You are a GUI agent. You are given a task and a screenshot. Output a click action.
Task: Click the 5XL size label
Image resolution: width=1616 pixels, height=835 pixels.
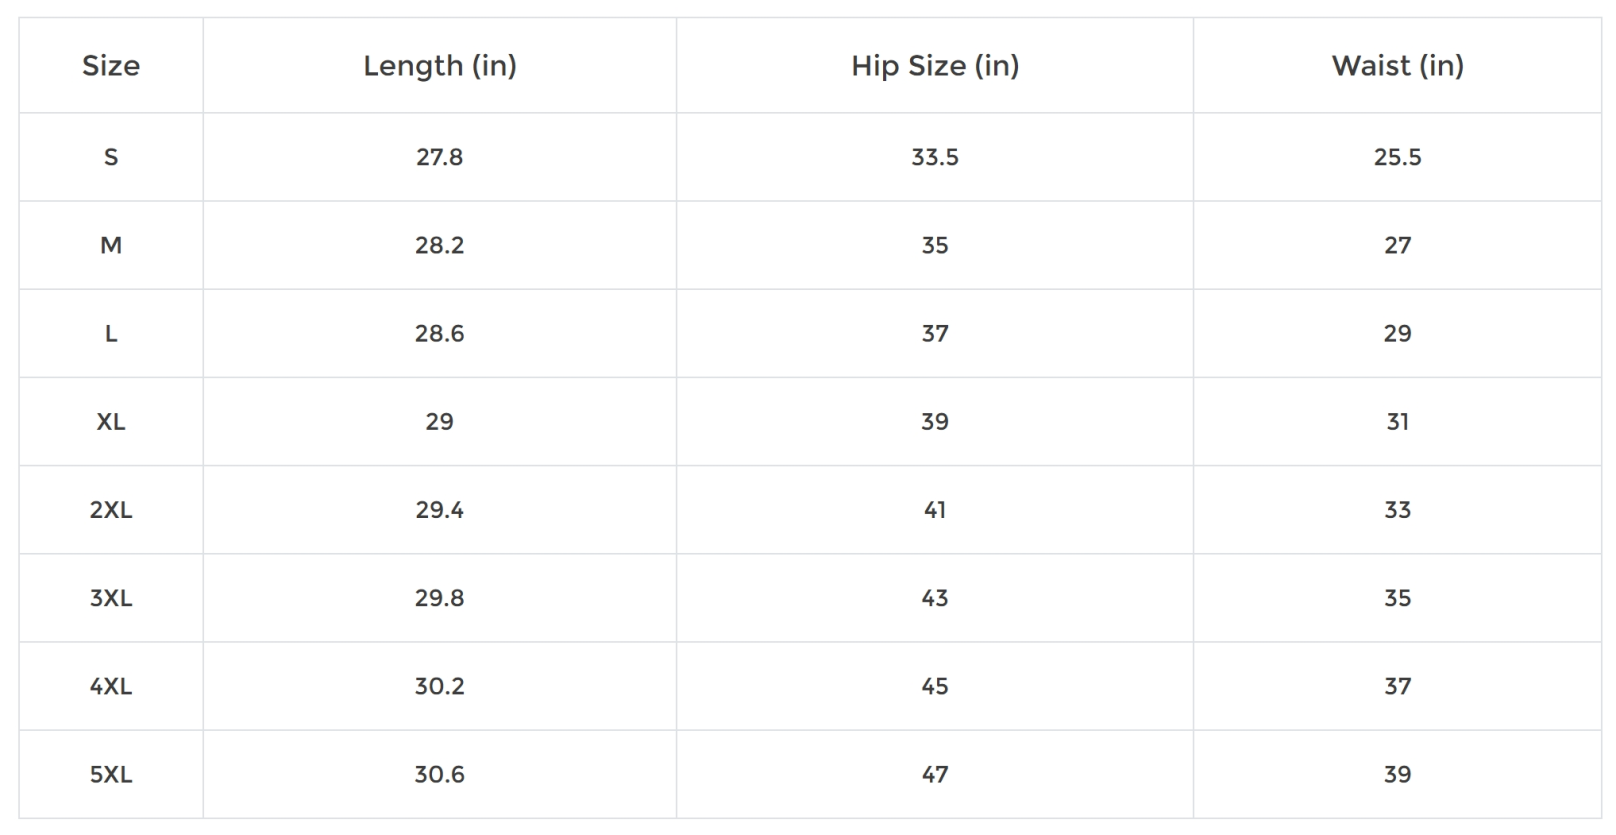click(x=111, y=774)
